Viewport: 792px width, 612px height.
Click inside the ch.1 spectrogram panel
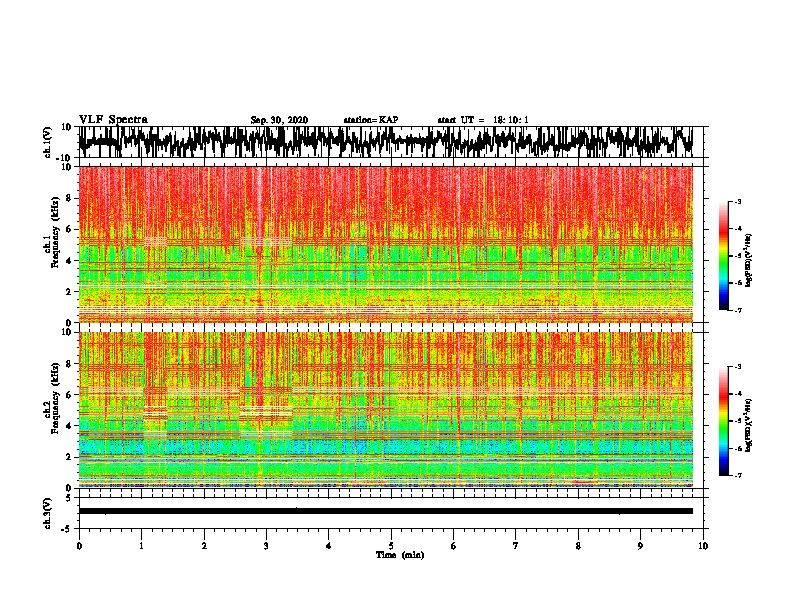coord(386,244)
